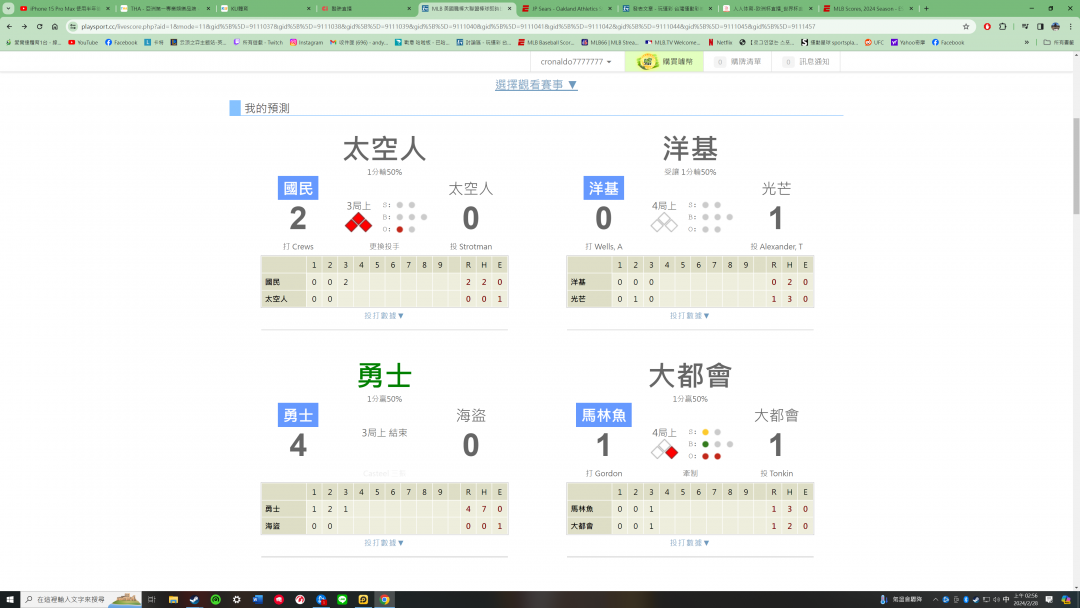Image resolution: width=1080 pixels, height=608 pixels.
Task: Expand pitching stats for Braves vs Pirates game
Action: click(x=384, y=543)
